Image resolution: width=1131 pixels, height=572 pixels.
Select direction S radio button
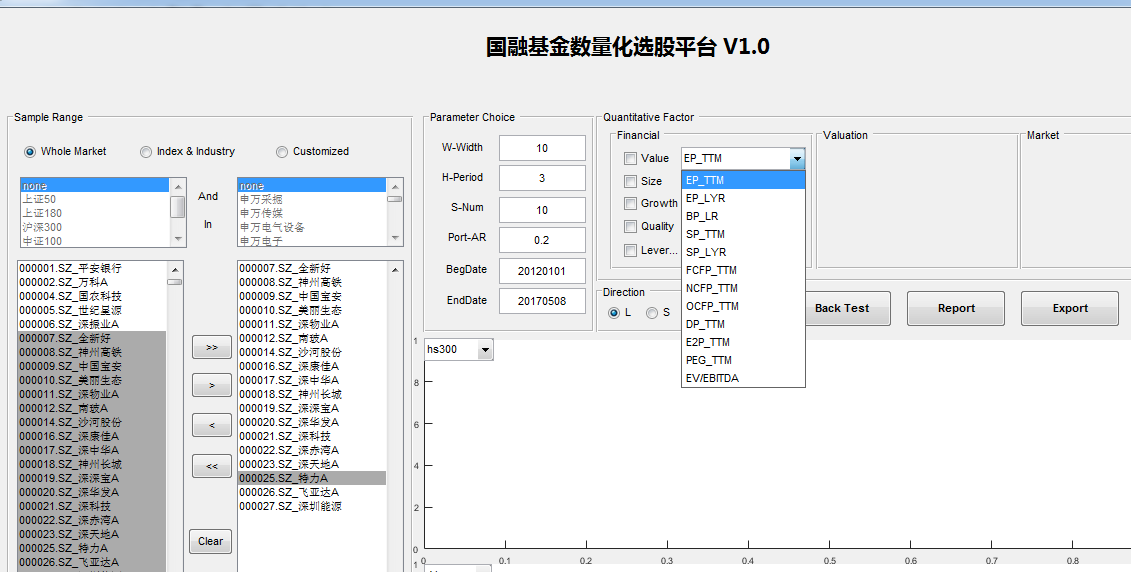tap(652, 312)
